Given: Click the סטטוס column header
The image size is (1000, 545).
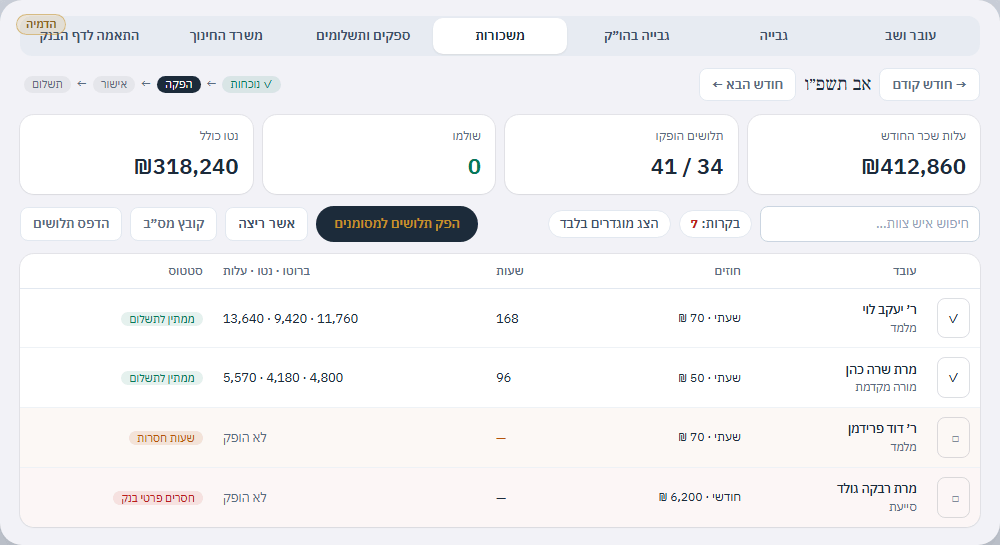Looking at the screenshot, I should [x=186, y=271].
